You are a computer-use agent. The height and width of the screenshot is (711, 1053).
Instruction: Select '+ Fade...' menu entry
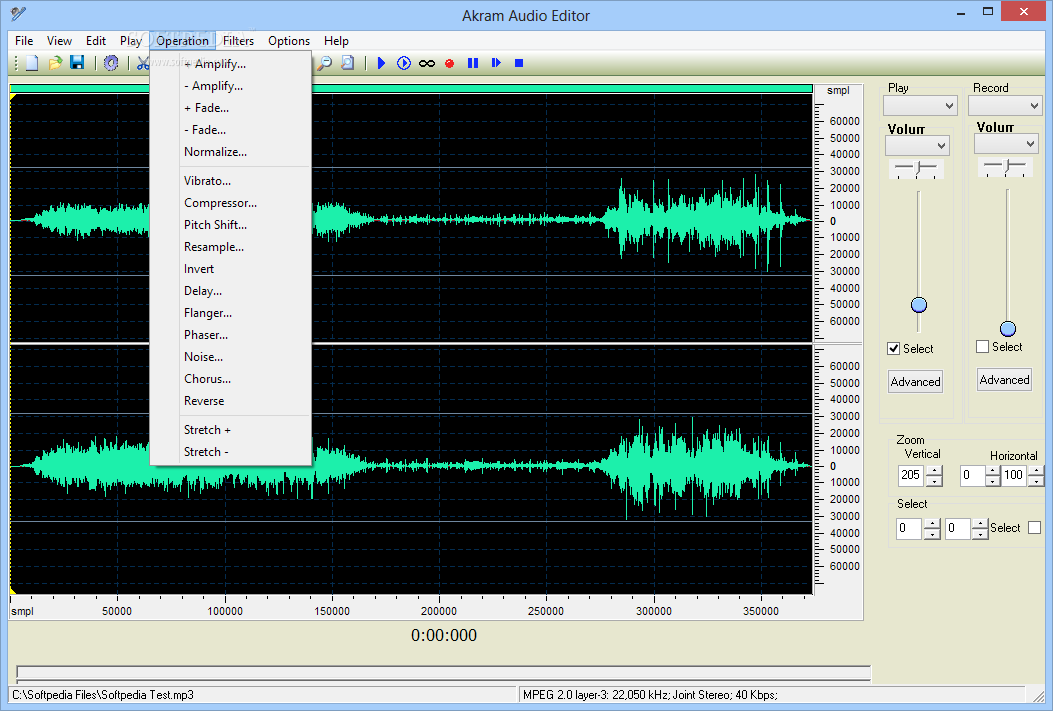[230, 108]
